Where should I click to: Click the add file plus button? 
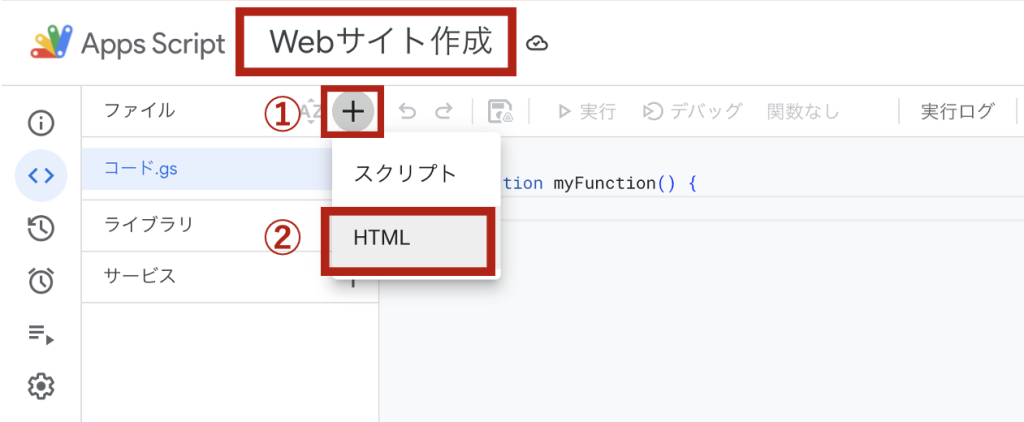[353, 112]
